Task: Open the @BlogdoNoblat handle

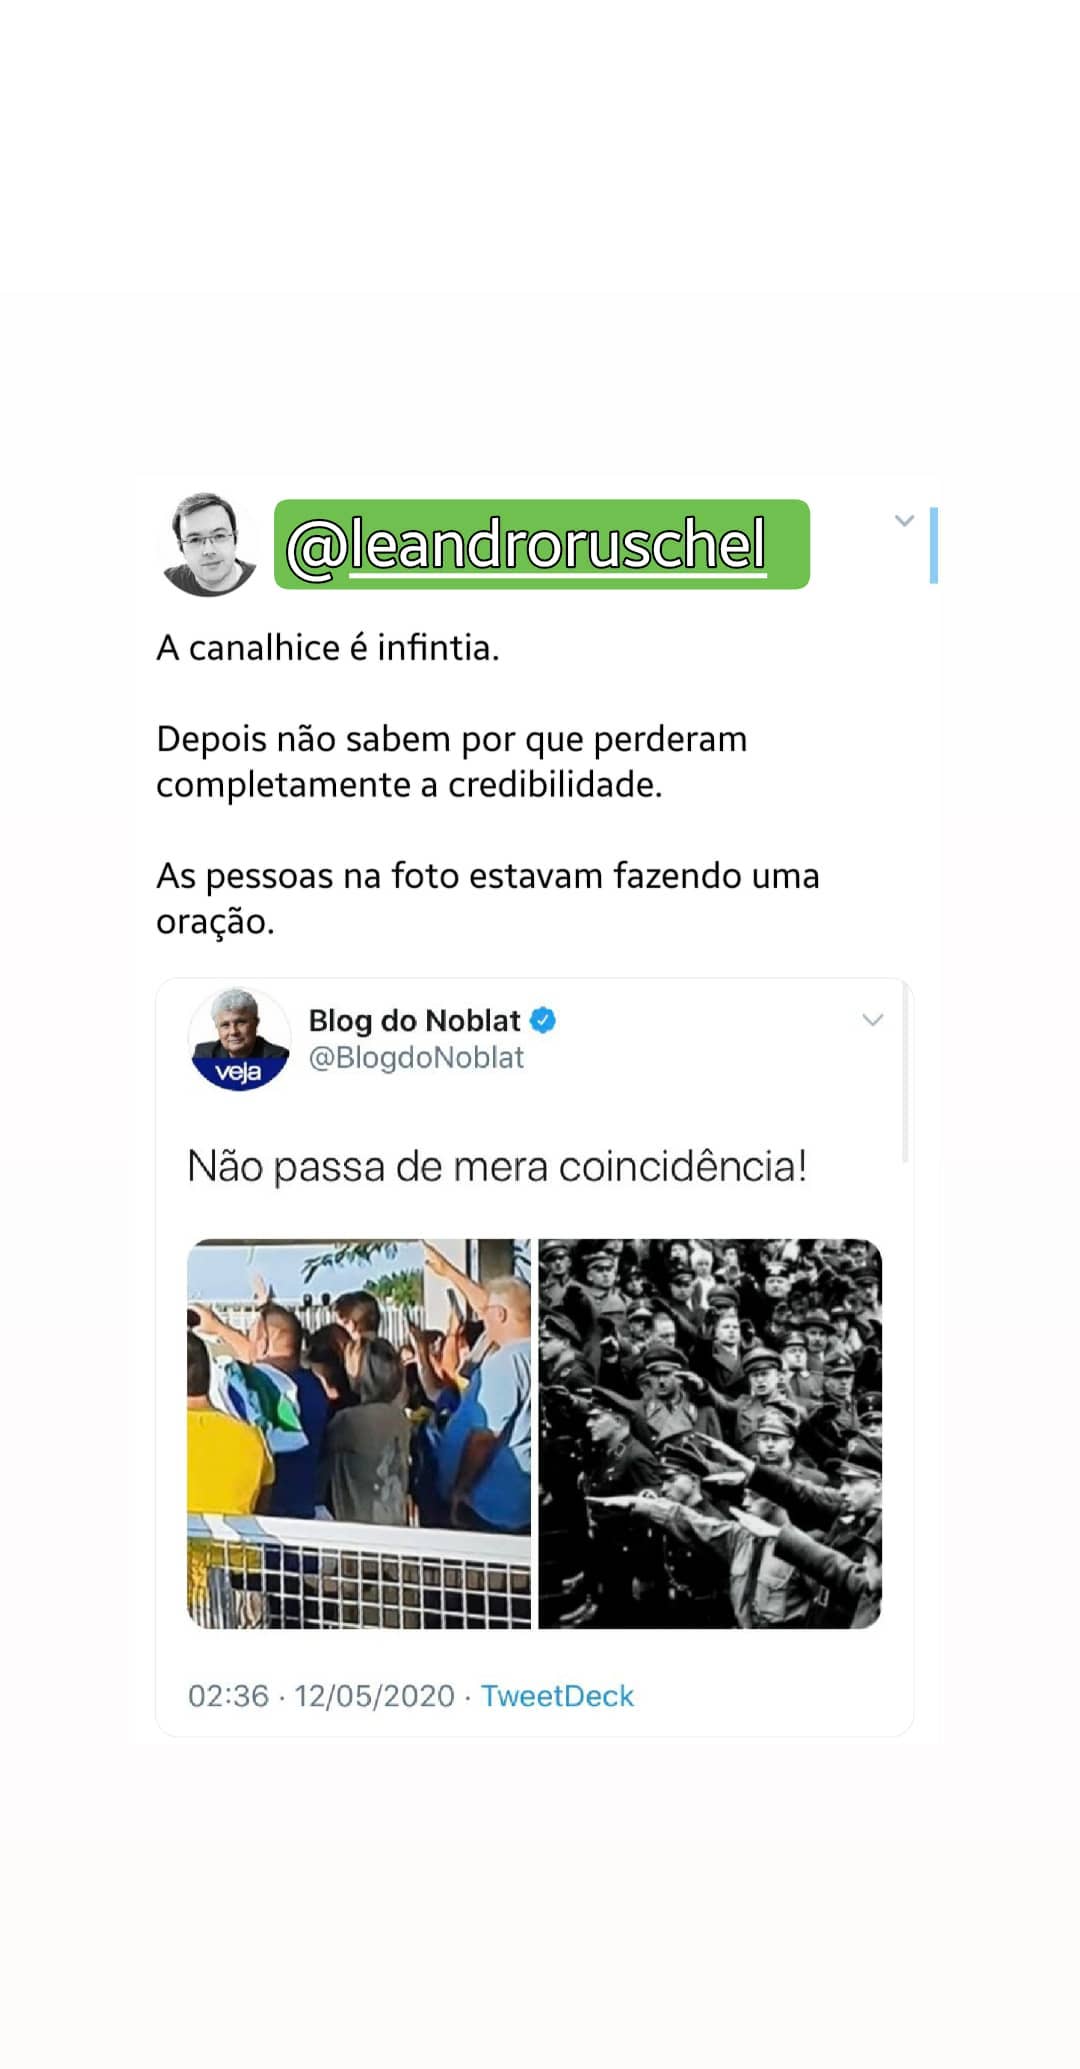Action: [416, 1058]
